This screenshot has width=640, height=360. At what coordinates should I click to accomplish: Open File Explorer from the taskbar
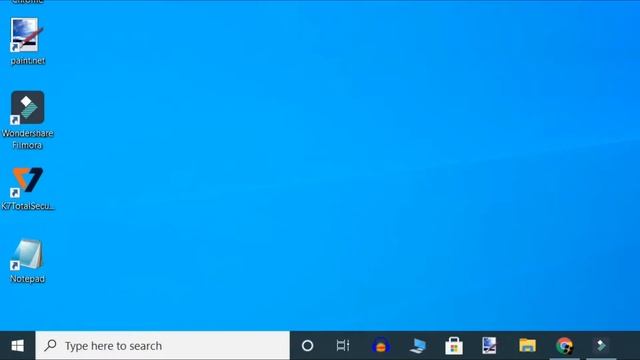click(527, 346)
